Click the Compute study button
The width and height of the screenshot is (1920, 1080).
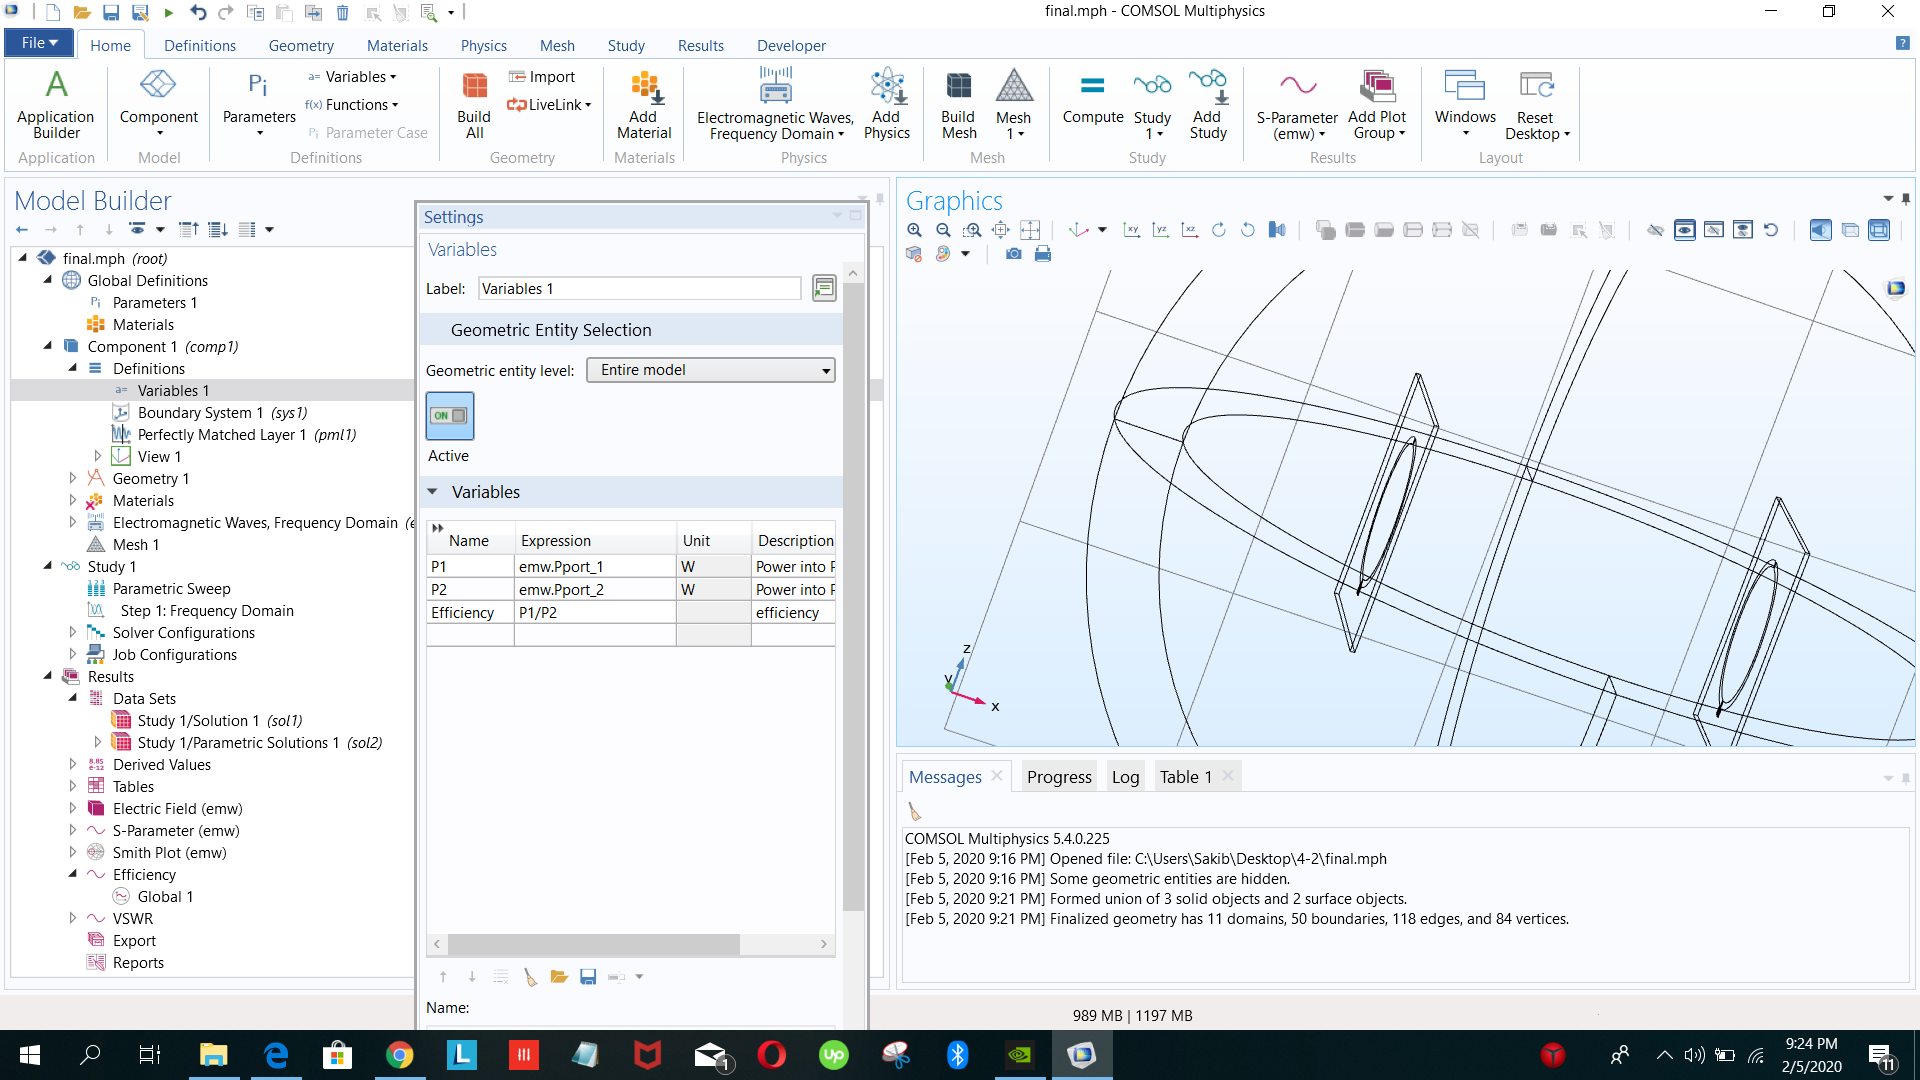coord(1092,99)
